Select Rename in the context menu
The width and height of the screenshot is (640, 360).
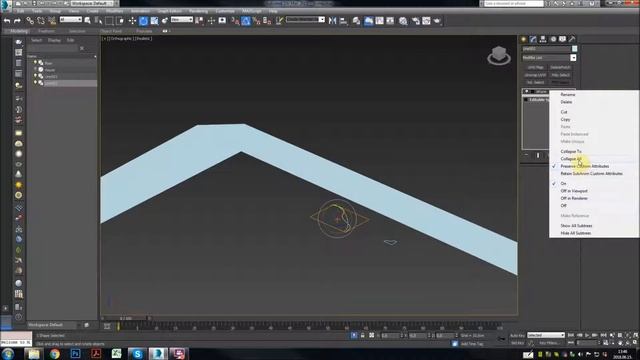(567, 94)
